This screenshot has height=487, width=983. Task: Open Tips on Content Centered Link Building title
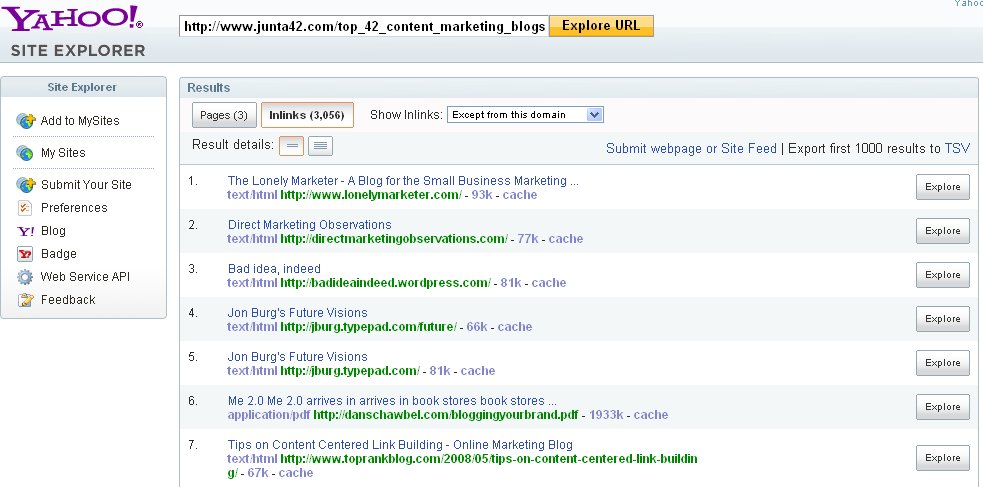point(400,445)
